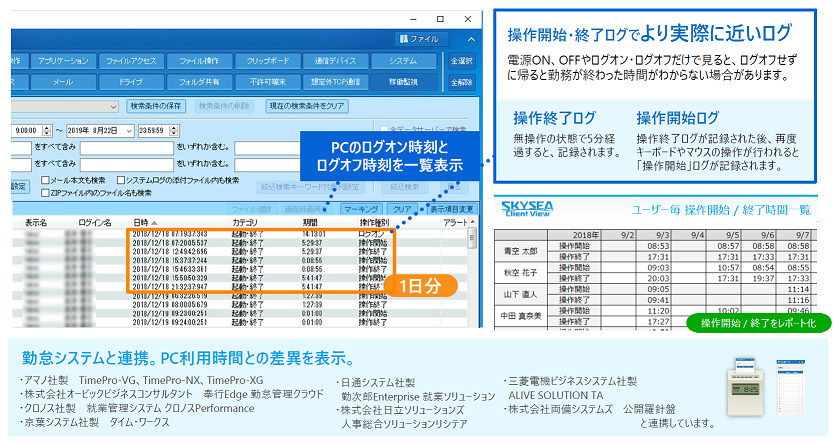Click the 日時 column sort arrow
The height and width of the screenshot is (444, 837).
154,223
